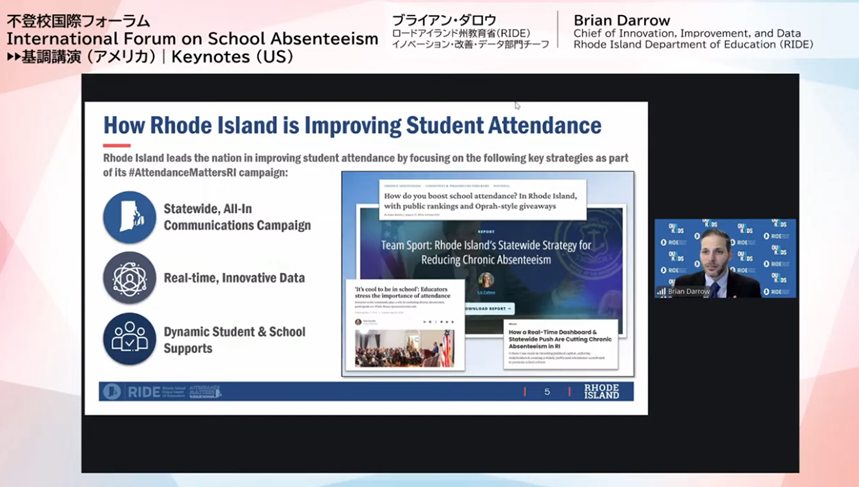Click the slide page number 5
The height and width of the screenshot is (487, 859).
[x=547, y=392]
